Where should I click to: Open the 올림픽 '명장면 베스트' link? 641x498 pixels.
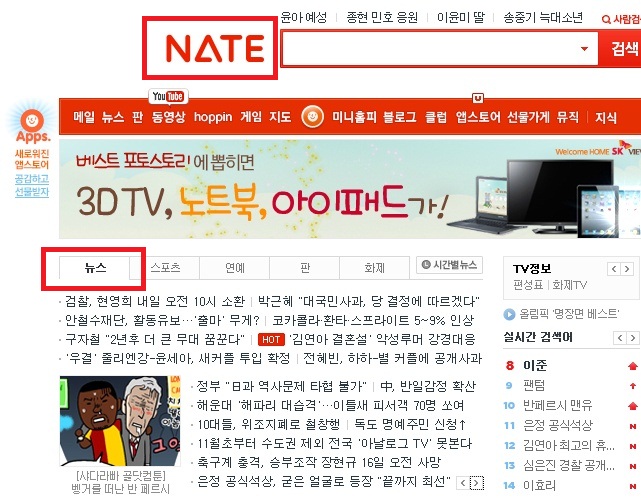[569, 314]
